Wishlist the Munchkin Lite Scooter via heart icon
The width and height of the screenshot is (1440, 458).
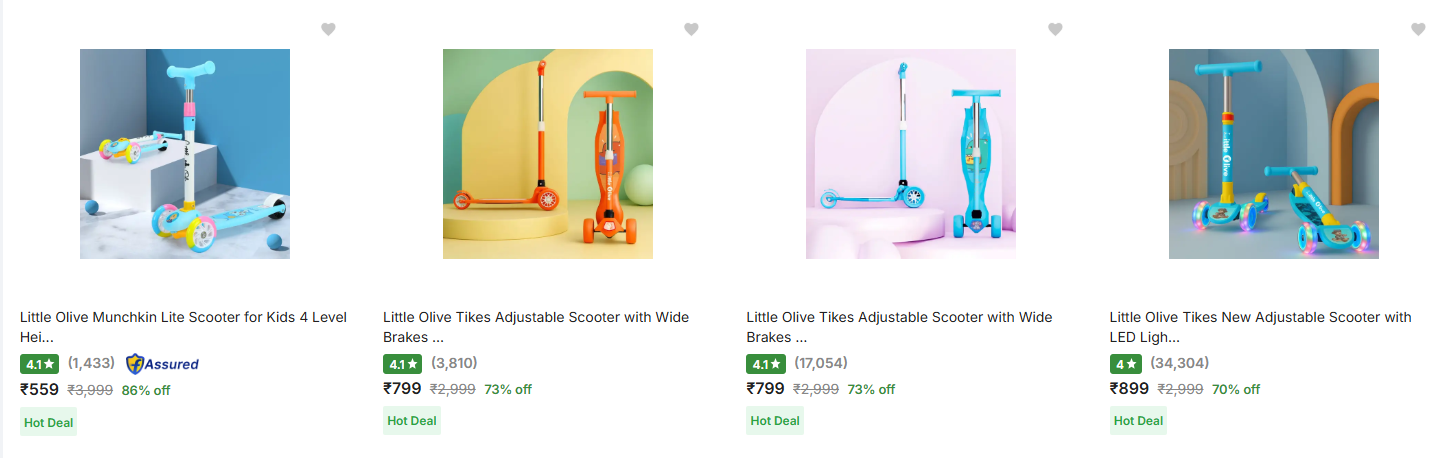(328, 30)
